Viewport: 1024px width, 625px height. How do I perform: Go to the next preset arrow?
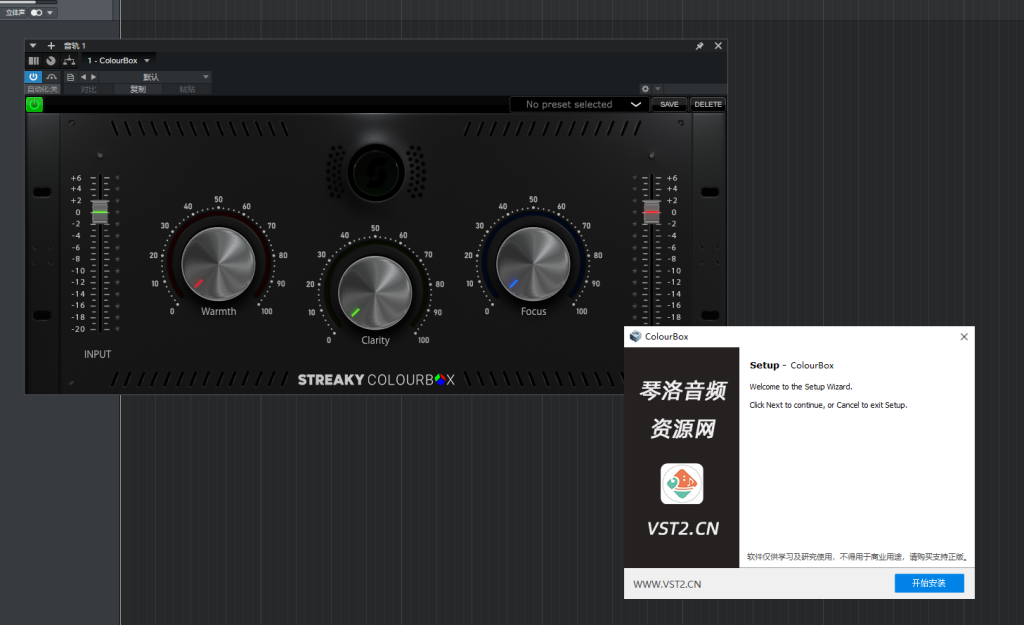[94, 77]
